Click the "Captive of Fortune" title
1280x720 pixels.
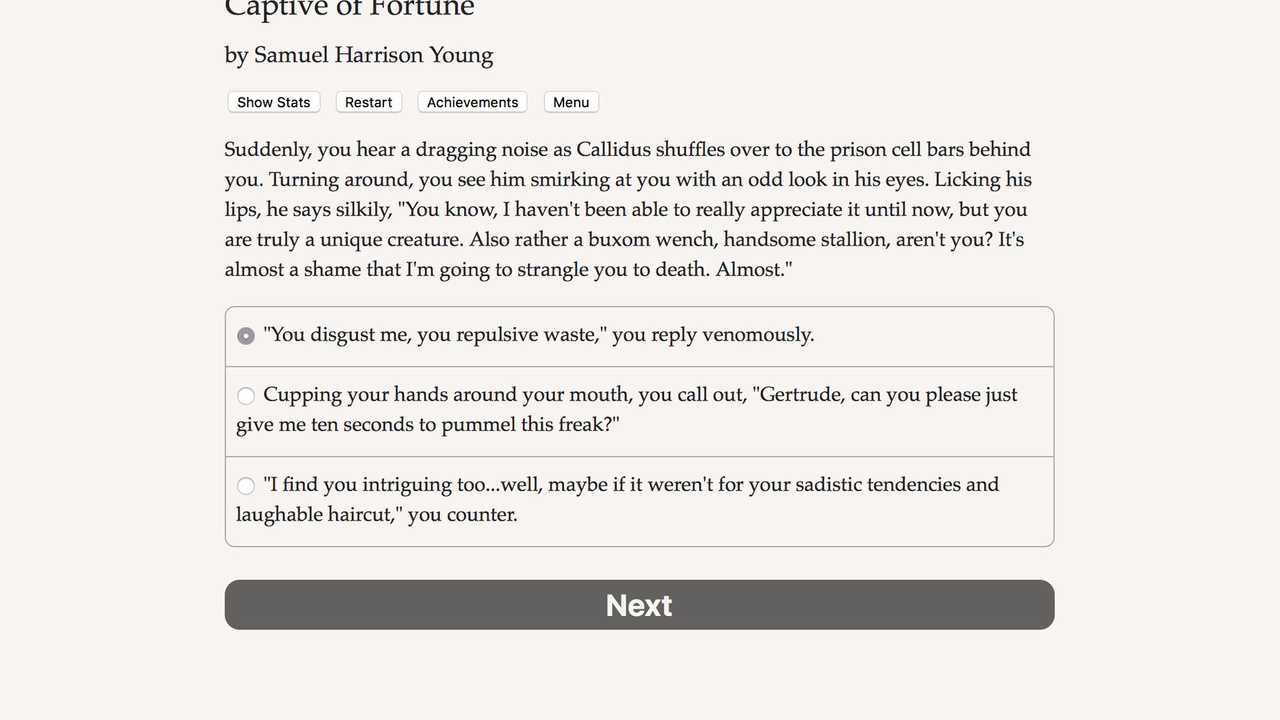coord(349,10)
